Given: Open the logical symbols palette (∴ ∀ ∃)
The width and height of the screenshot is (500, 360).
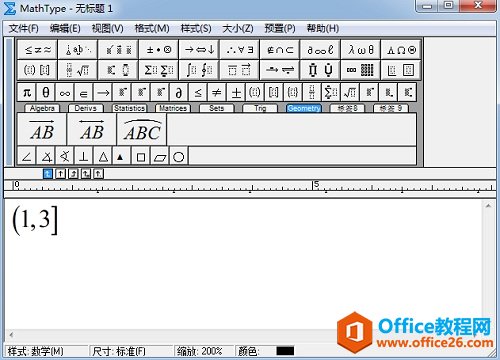Looking at the screenshot, I should [x=239, y=50].
